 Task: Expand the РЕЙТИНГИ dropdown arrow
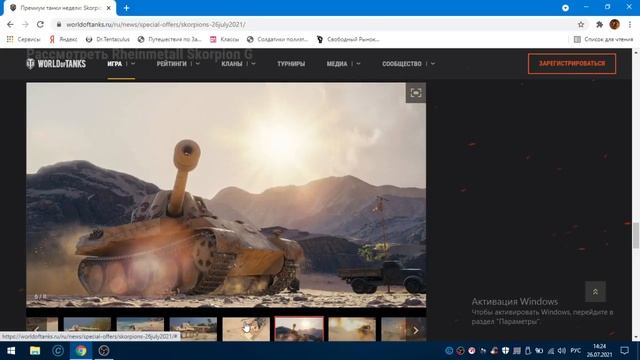click(x=198, y=64)
